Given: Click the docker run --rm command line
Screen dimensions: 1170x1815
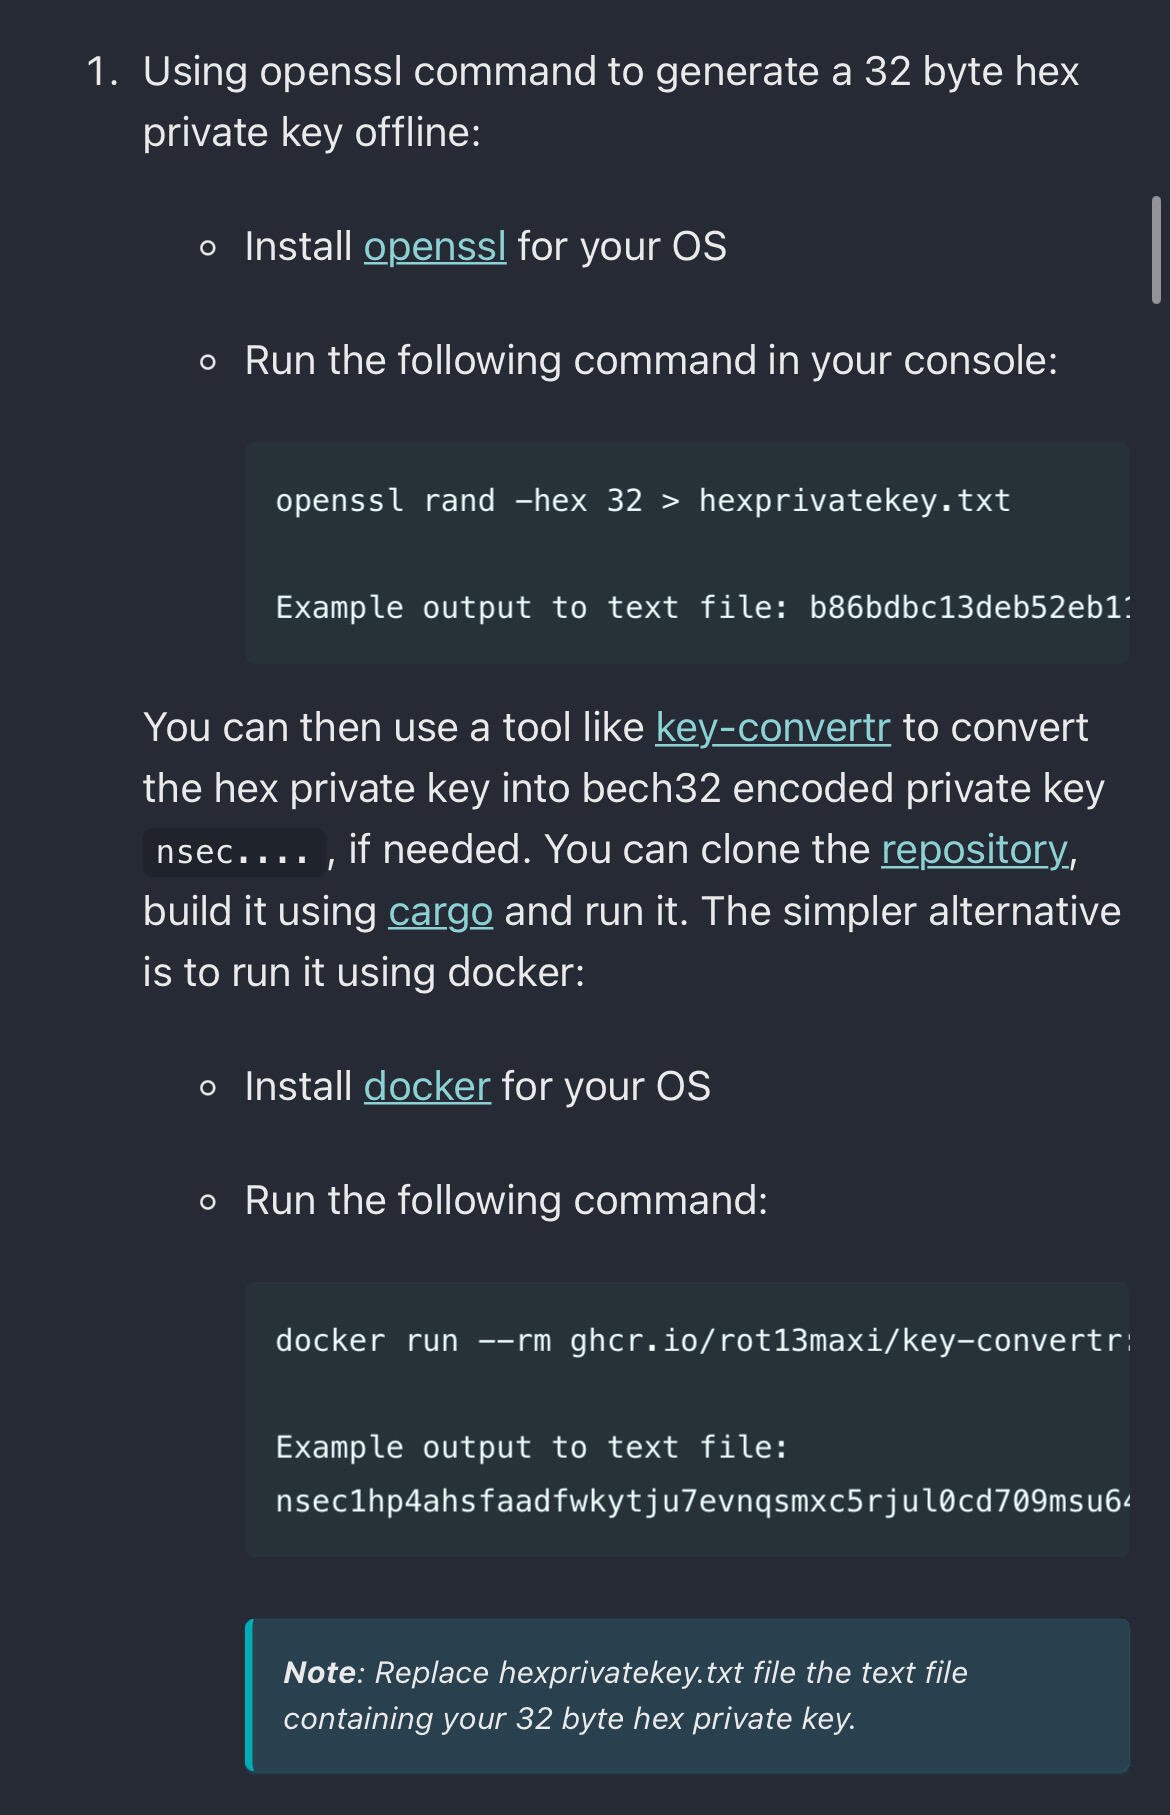Looking at the screenshot, I should click(703, 1340).
